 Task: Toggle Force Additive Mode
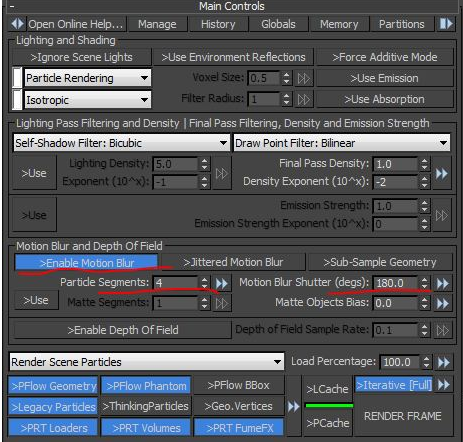pyautogui.click(x=385, y=57)
